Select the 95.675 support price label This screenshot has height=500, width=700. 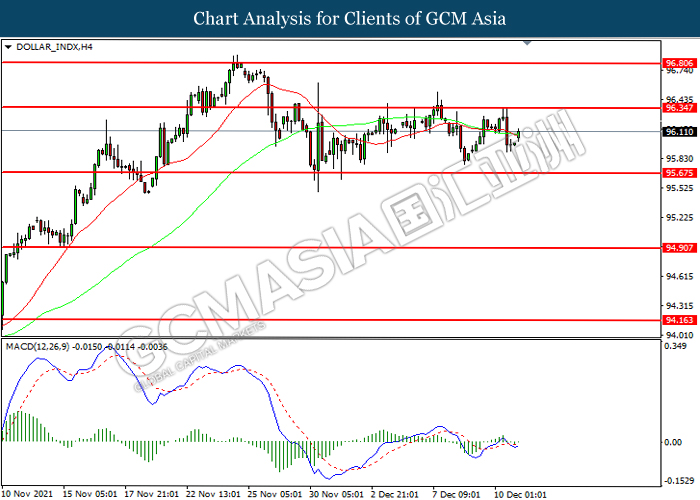pos(679,173)
